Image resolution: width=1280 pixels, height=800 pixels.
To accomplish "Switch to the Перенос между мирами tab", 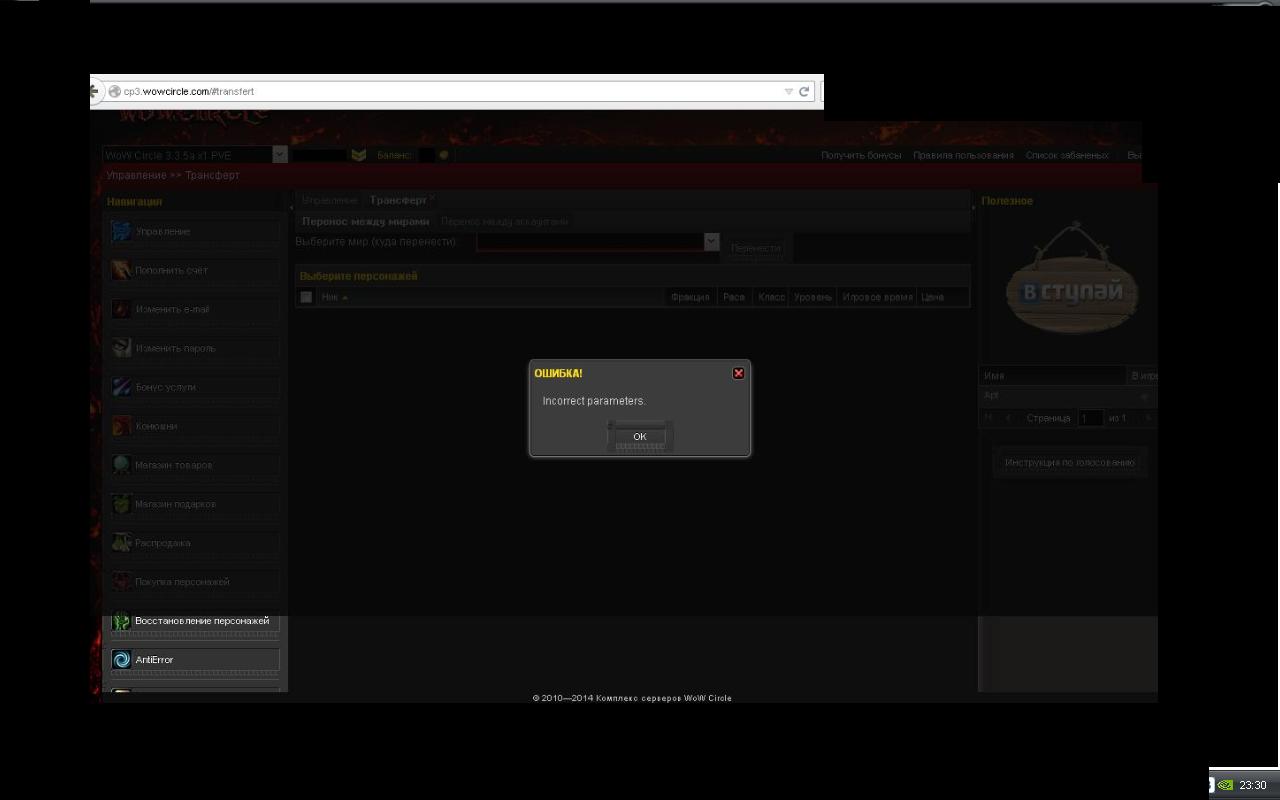I will click(365, 222).
